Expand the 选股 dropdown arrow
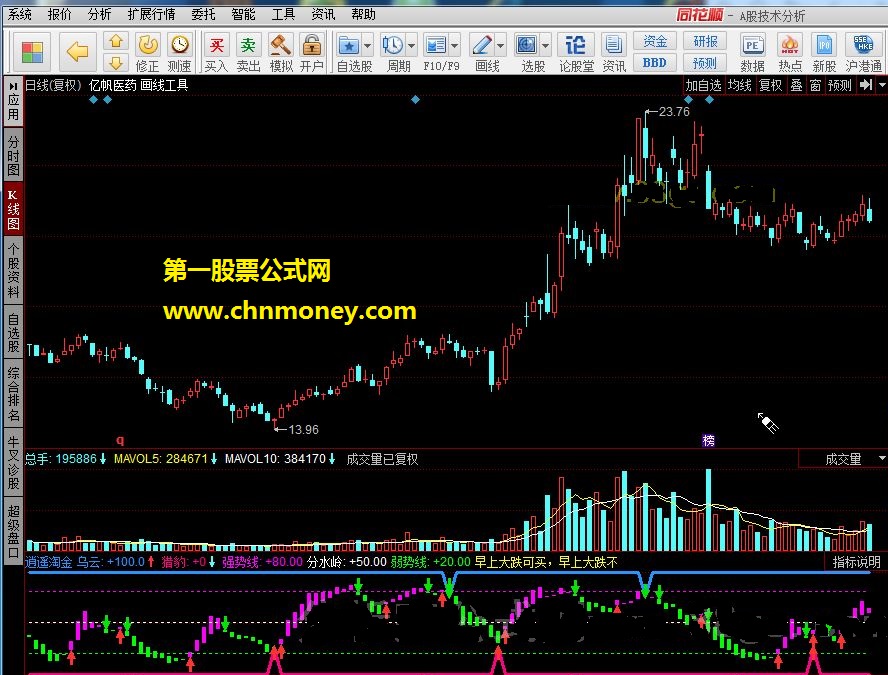 tap(545, 46)
